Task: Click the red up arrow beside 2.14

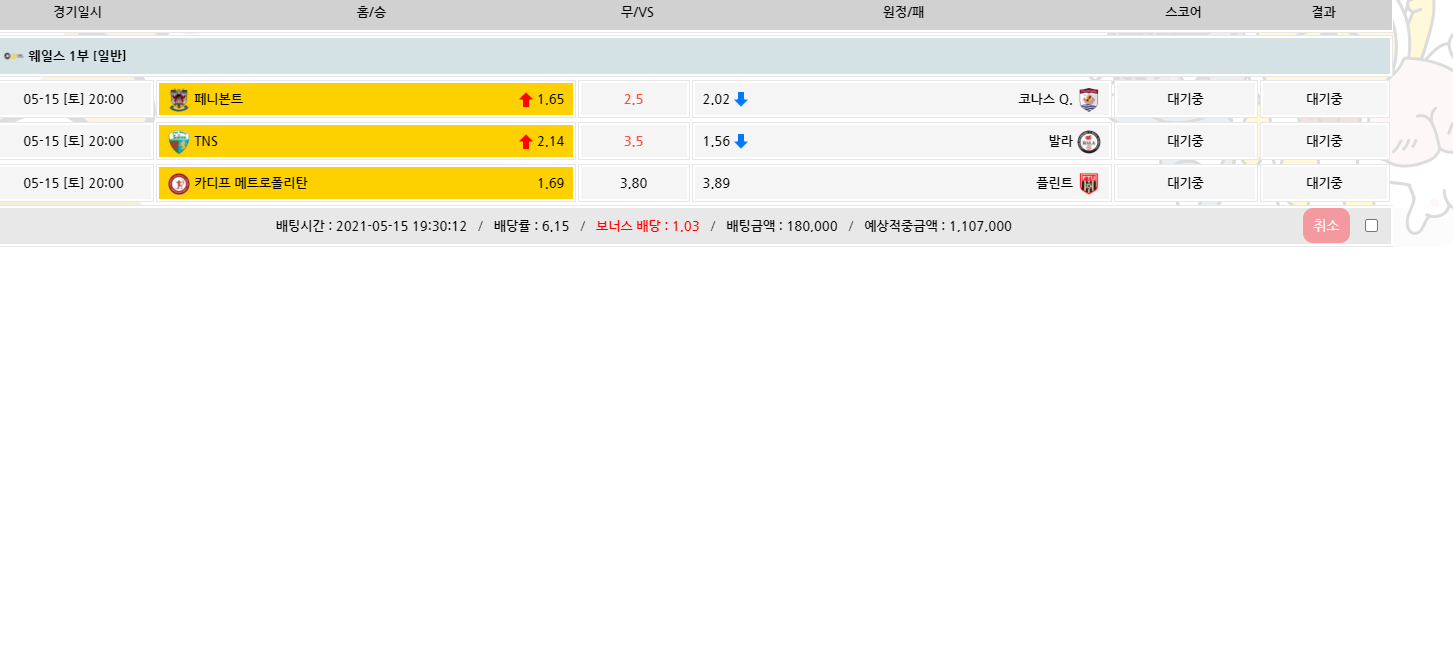Action: pos(526,142)
